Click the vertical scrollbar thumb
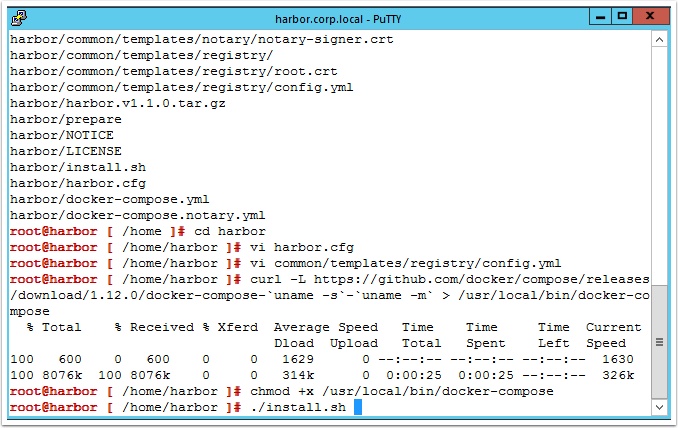 click(659, 342)
